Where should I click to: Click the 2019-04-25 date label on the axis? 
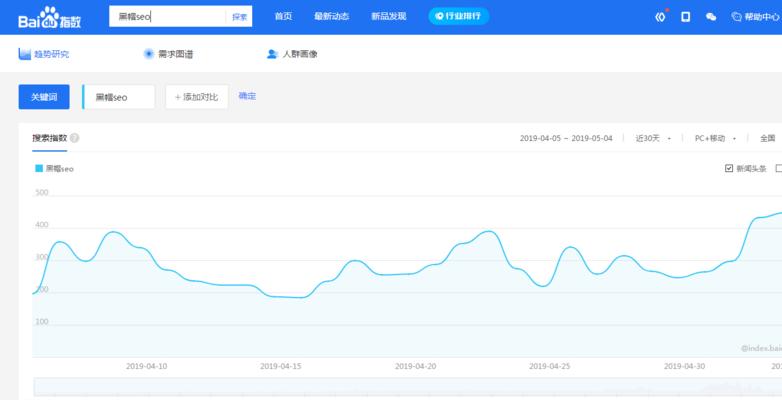[x=550, y=366]
